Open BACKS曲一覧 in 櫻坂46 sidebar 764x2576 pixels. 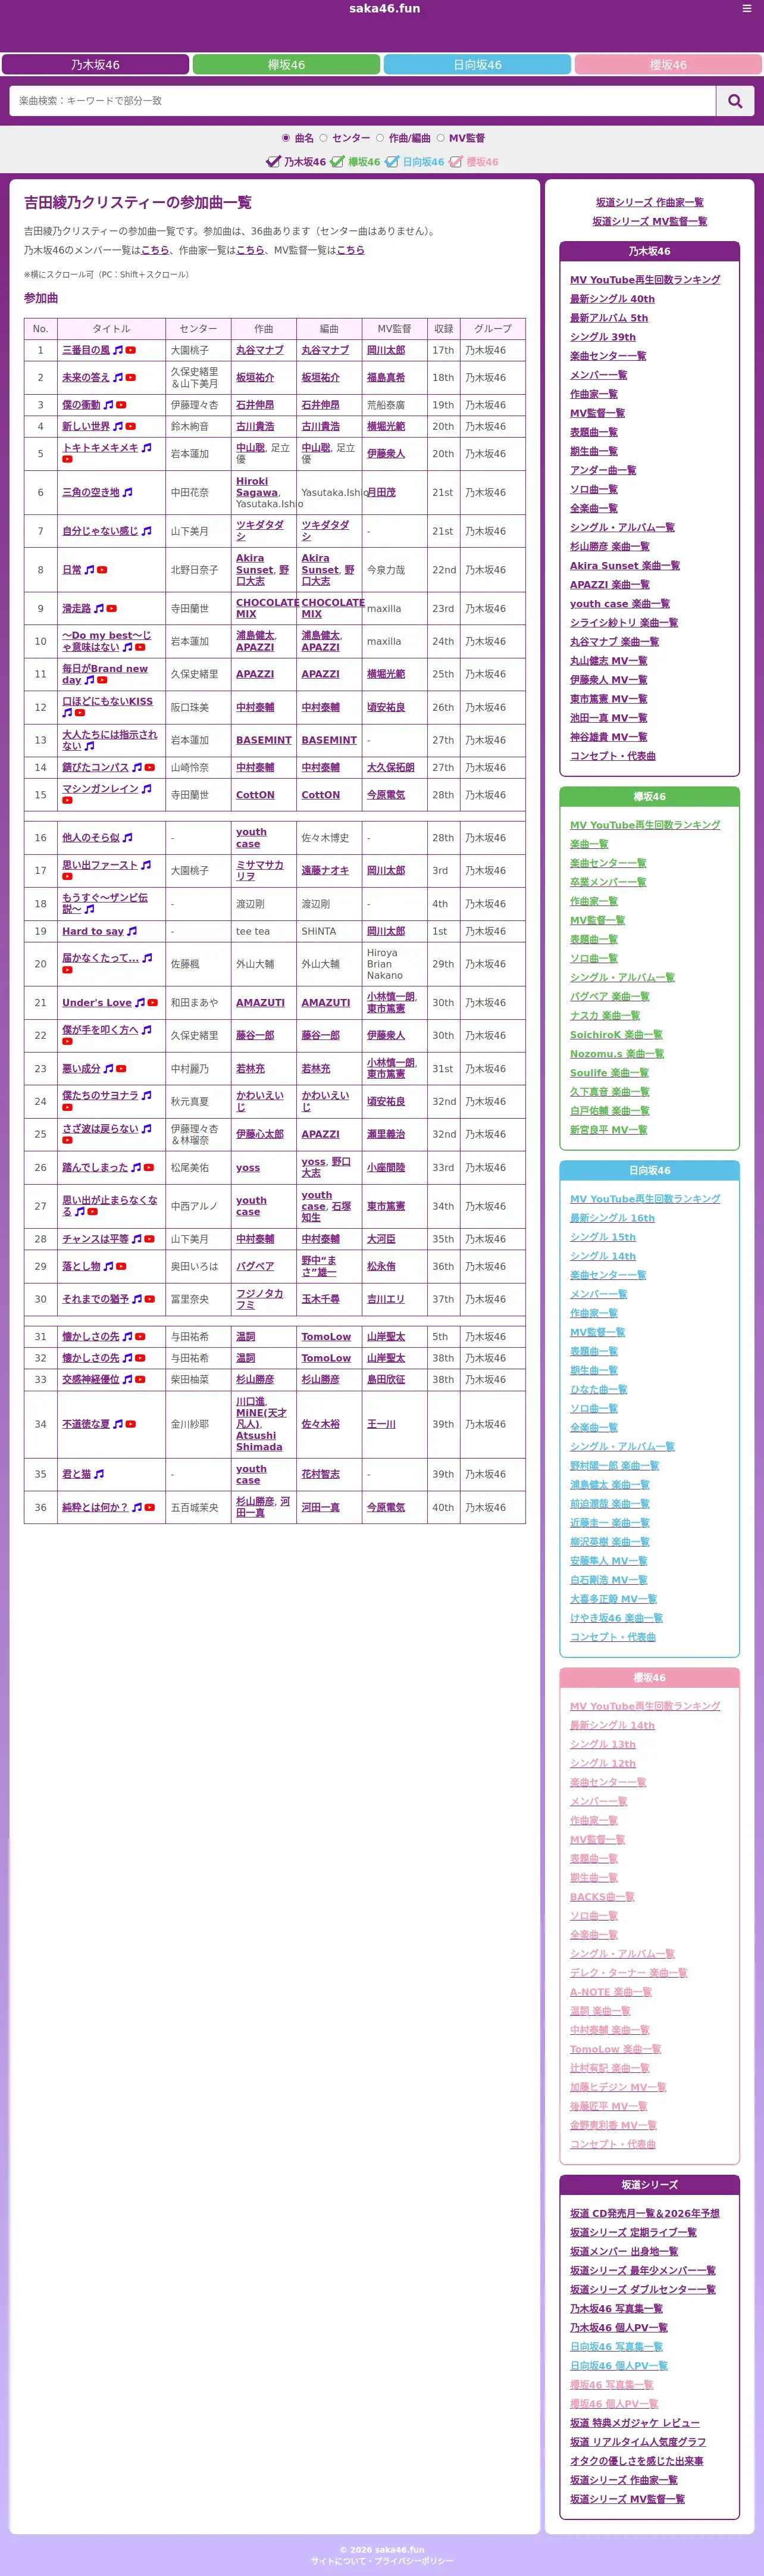point(602,1897)
